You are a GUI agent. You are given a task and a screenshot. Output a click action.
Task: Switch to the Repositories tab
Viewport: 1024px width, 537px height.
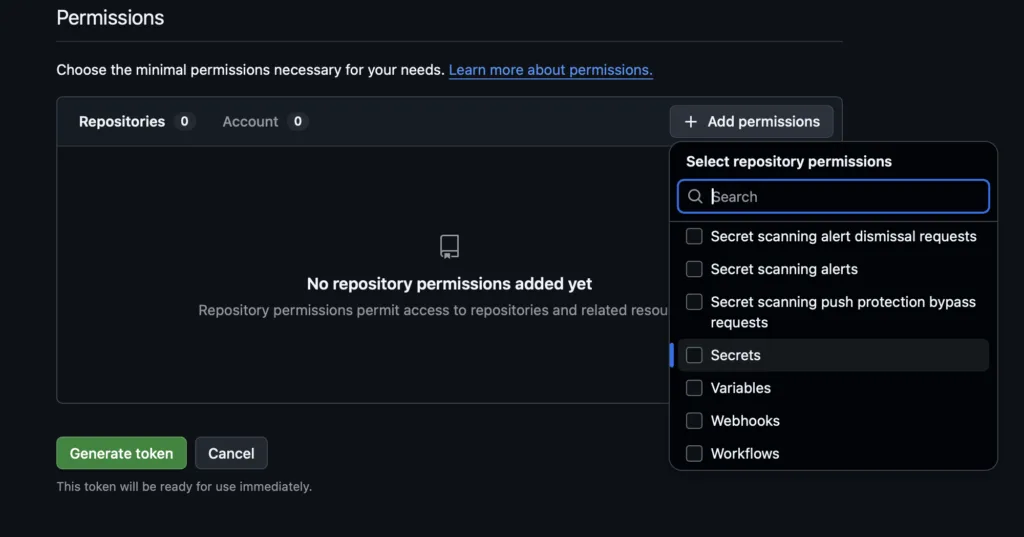click(122, 122)
